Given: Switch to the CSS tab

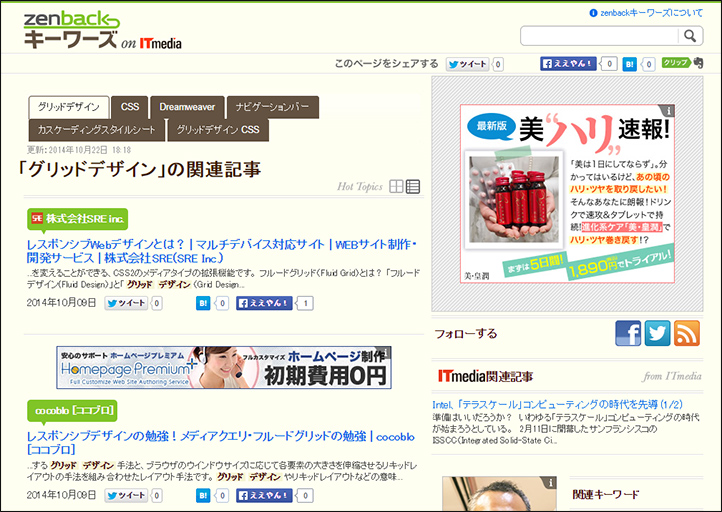Looking at the screenshot, I should point(130,107).
